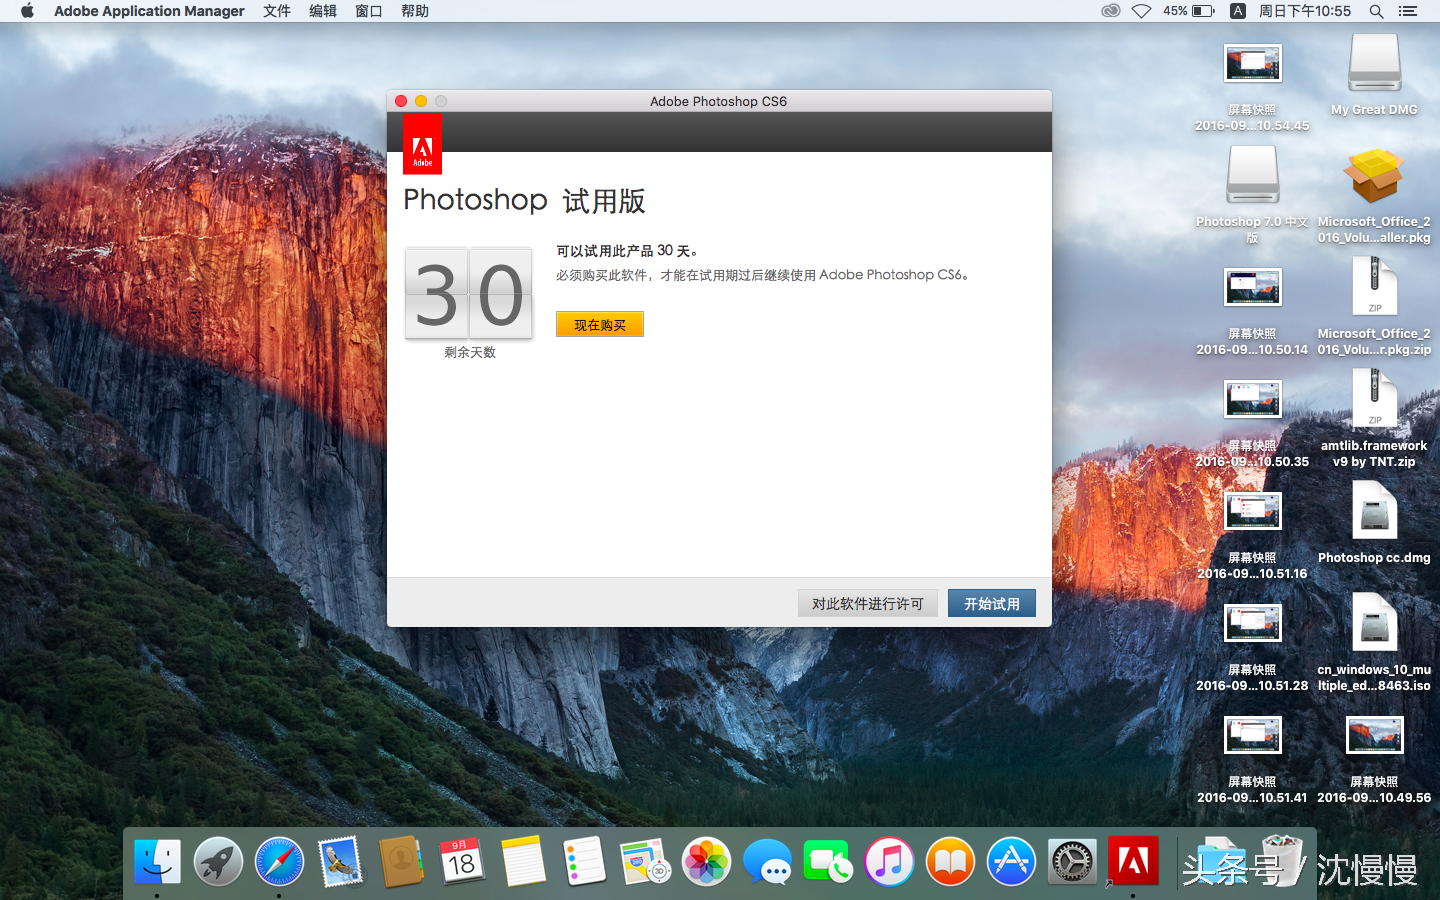Select amtlib.framework v9 by TNT.zip file
Viewport: 1440px width, 900px height.
1374,399
